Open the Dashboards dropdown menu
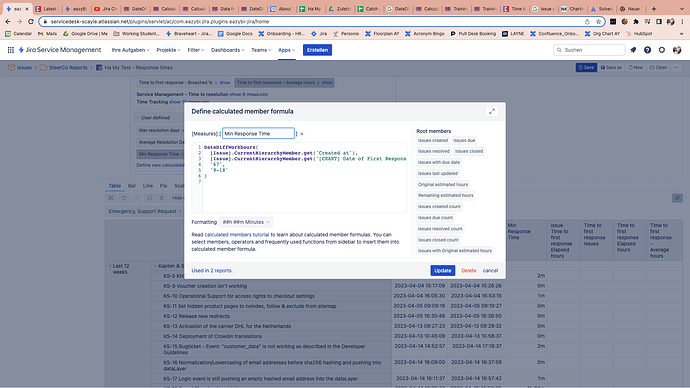The height and width of the screenshot is (388, 690). (x=228, y=50)
